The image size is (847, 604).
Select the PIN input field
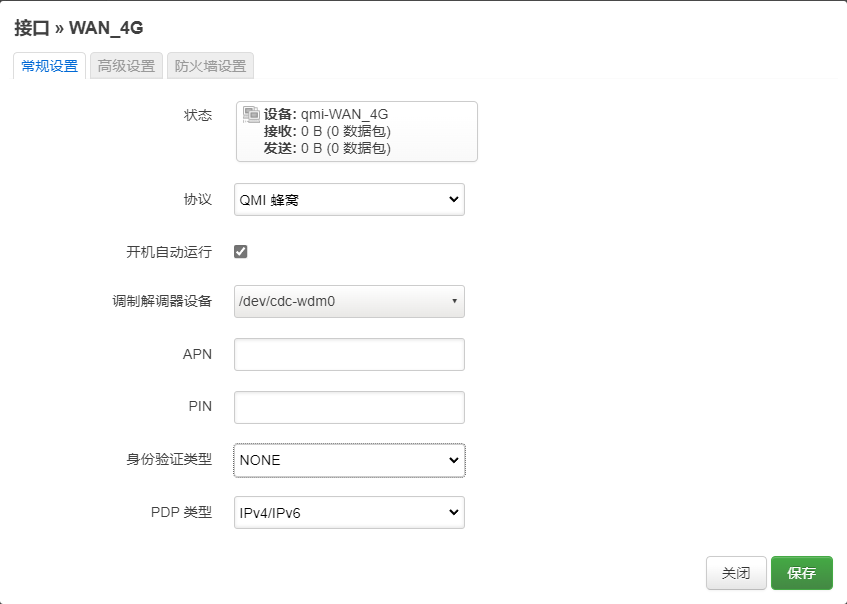[348, 407]
